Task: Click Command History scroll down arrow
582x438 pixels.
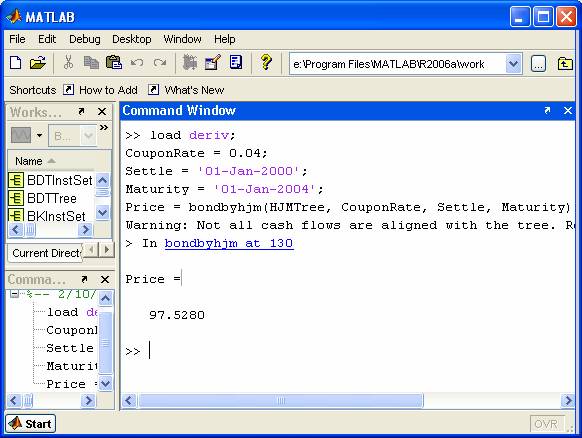Action: tap(105, 383)
